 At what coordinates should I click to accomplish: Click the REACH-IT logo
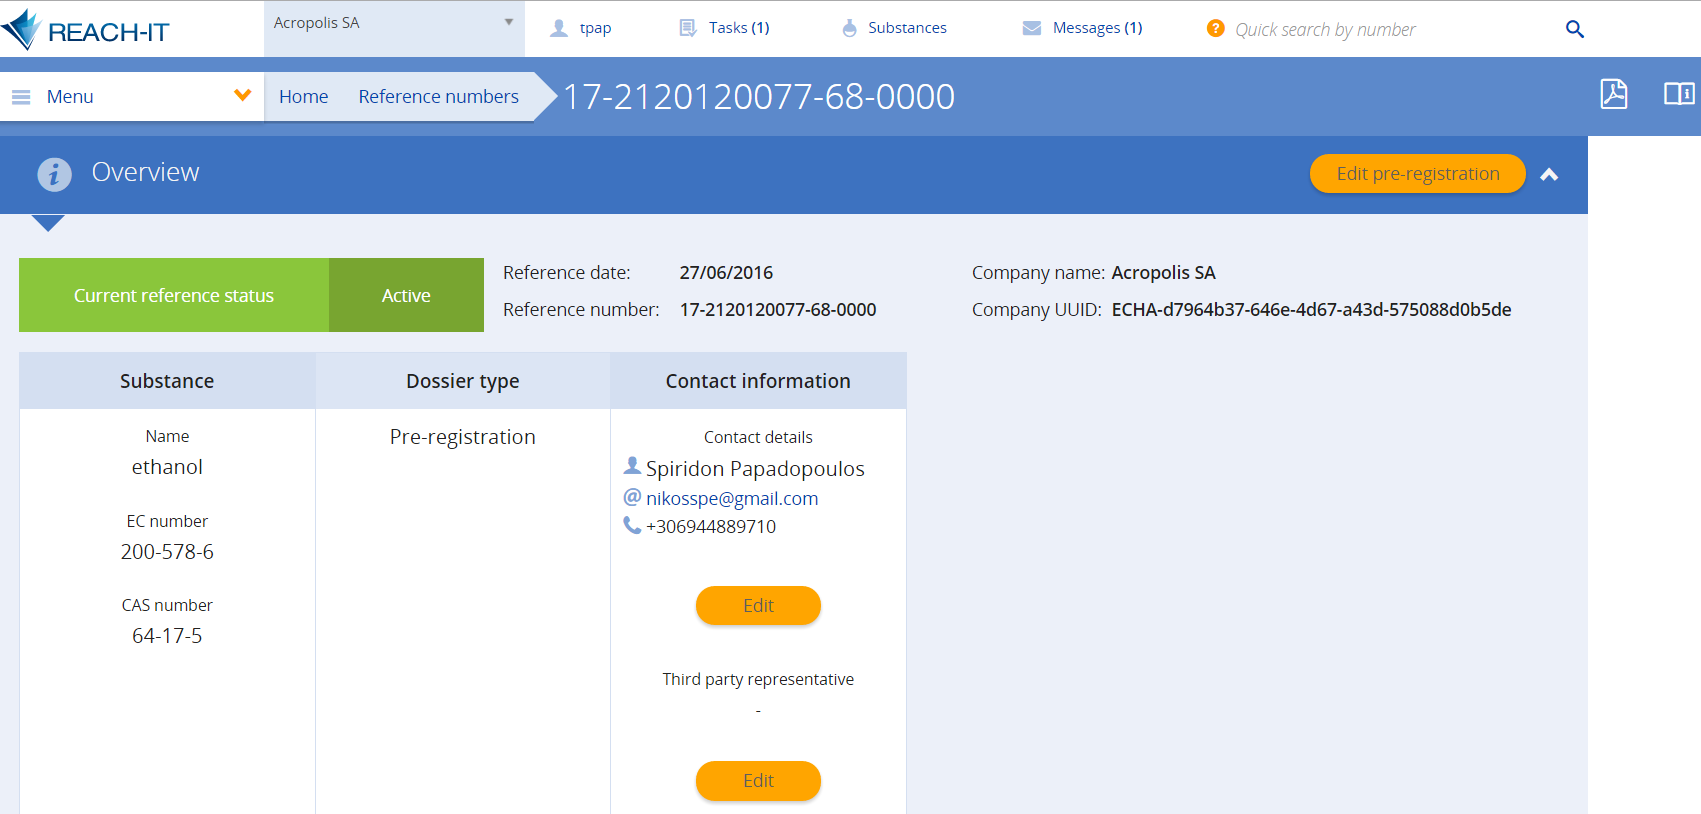[x=86, y=30]
